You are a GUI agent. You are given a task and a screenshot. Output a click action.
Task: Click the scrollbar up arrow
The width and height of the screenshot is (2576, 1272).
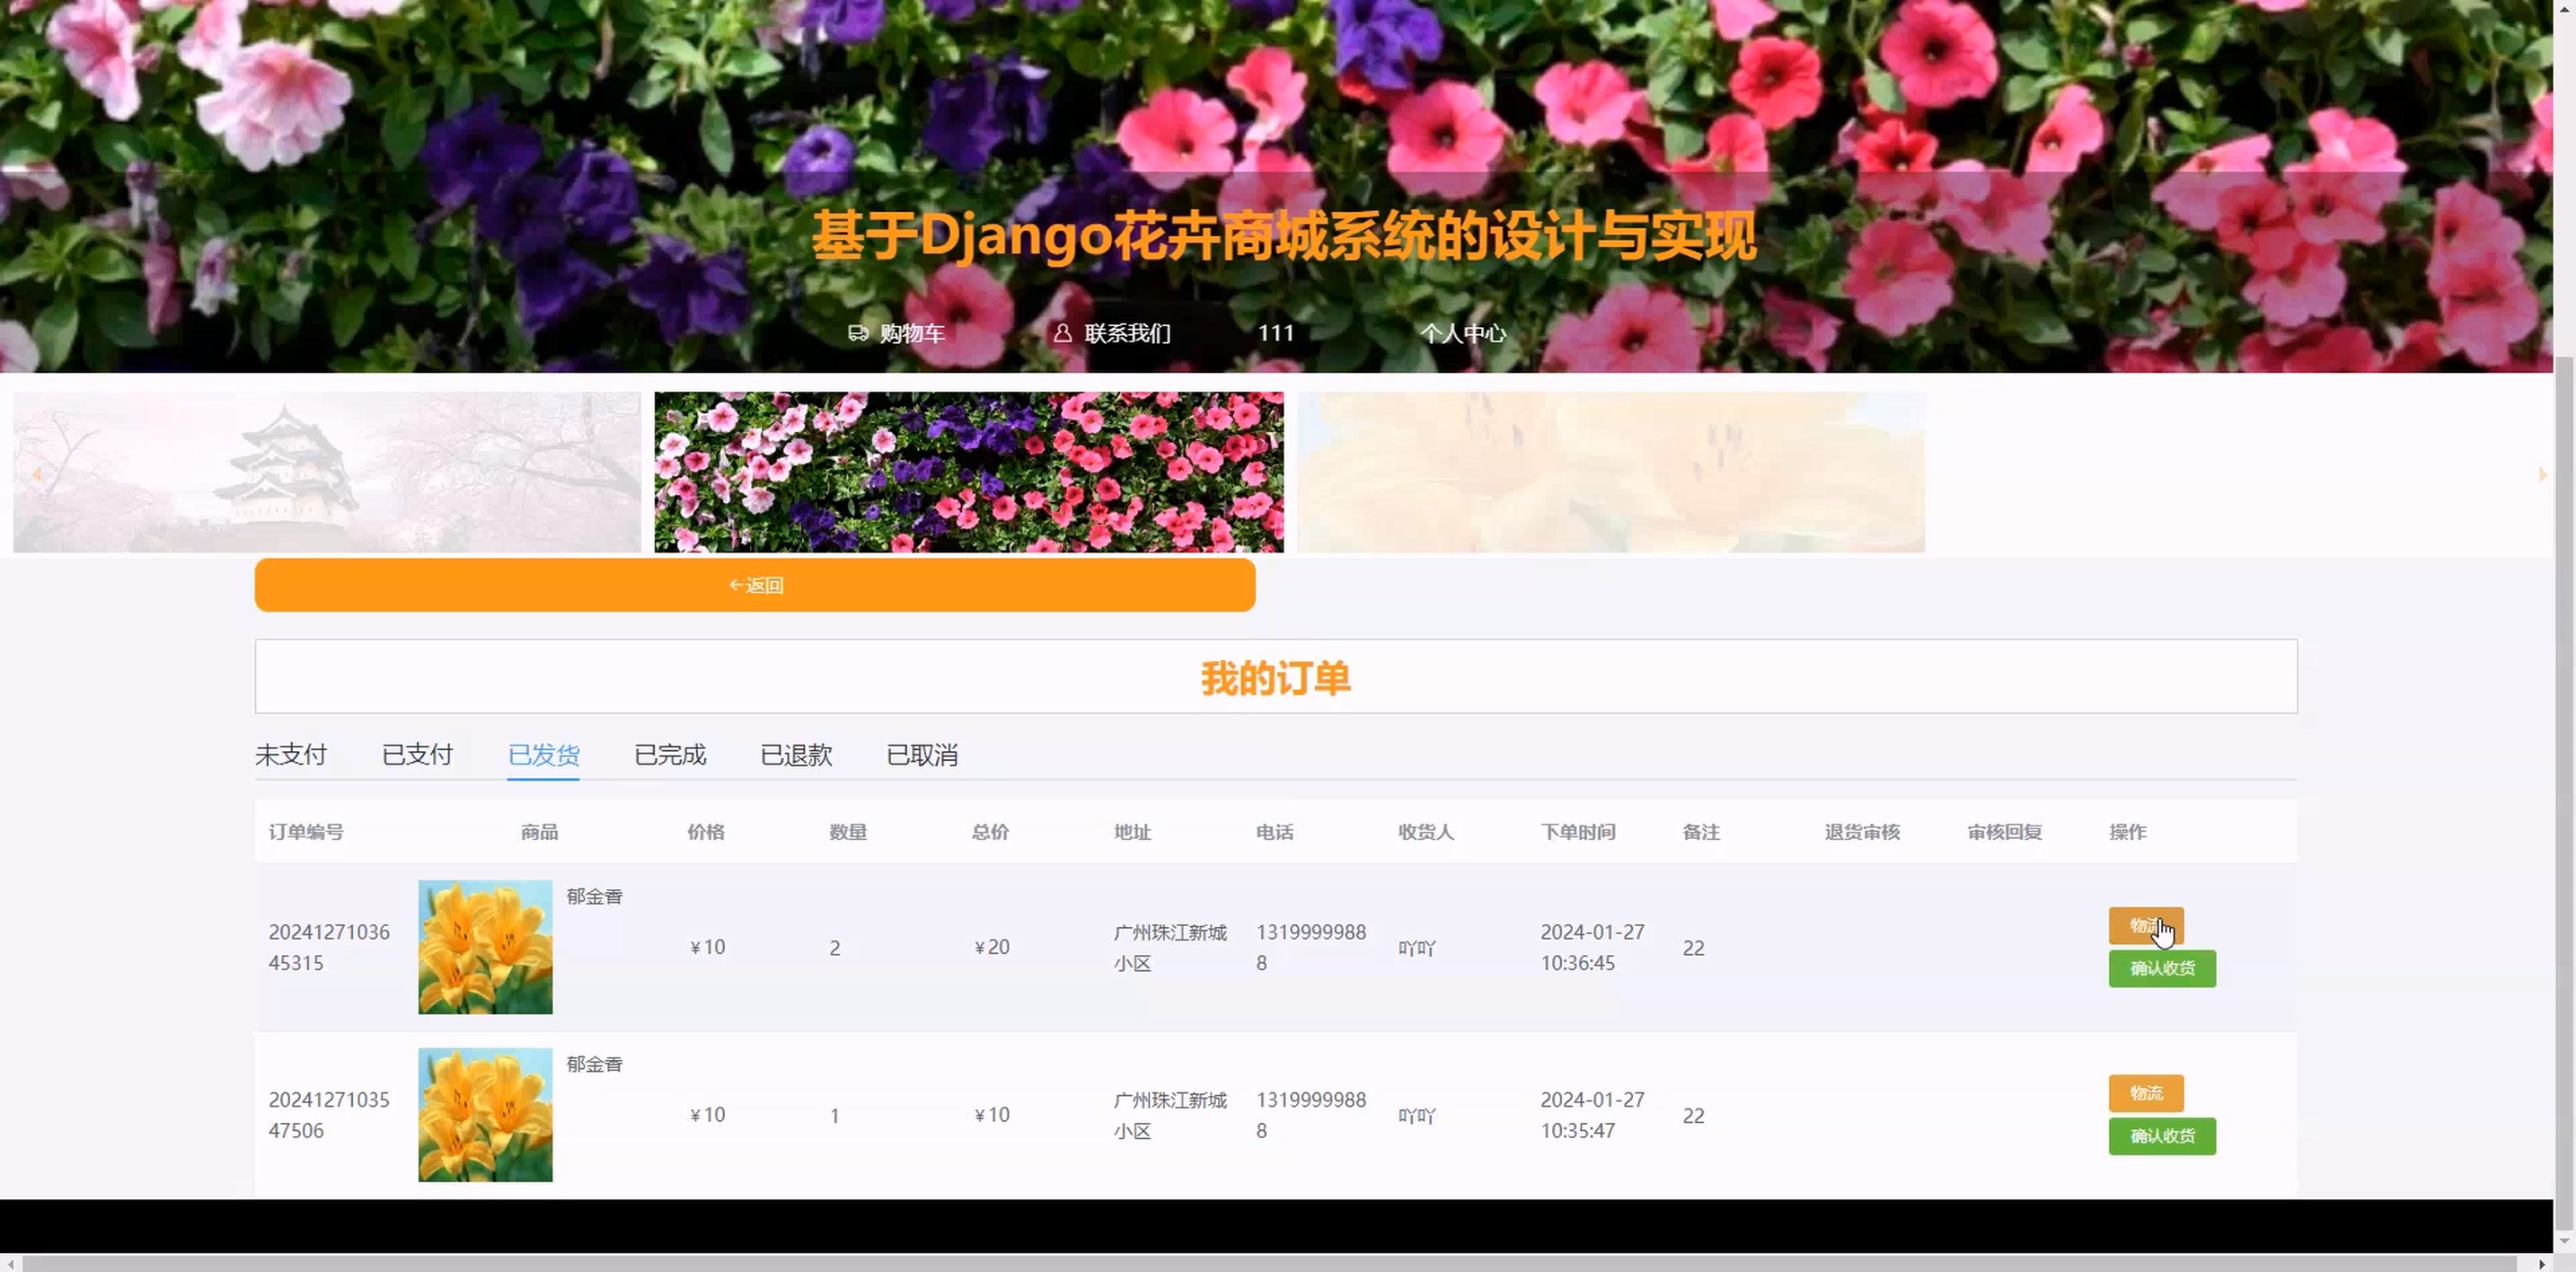(2565, 8)
